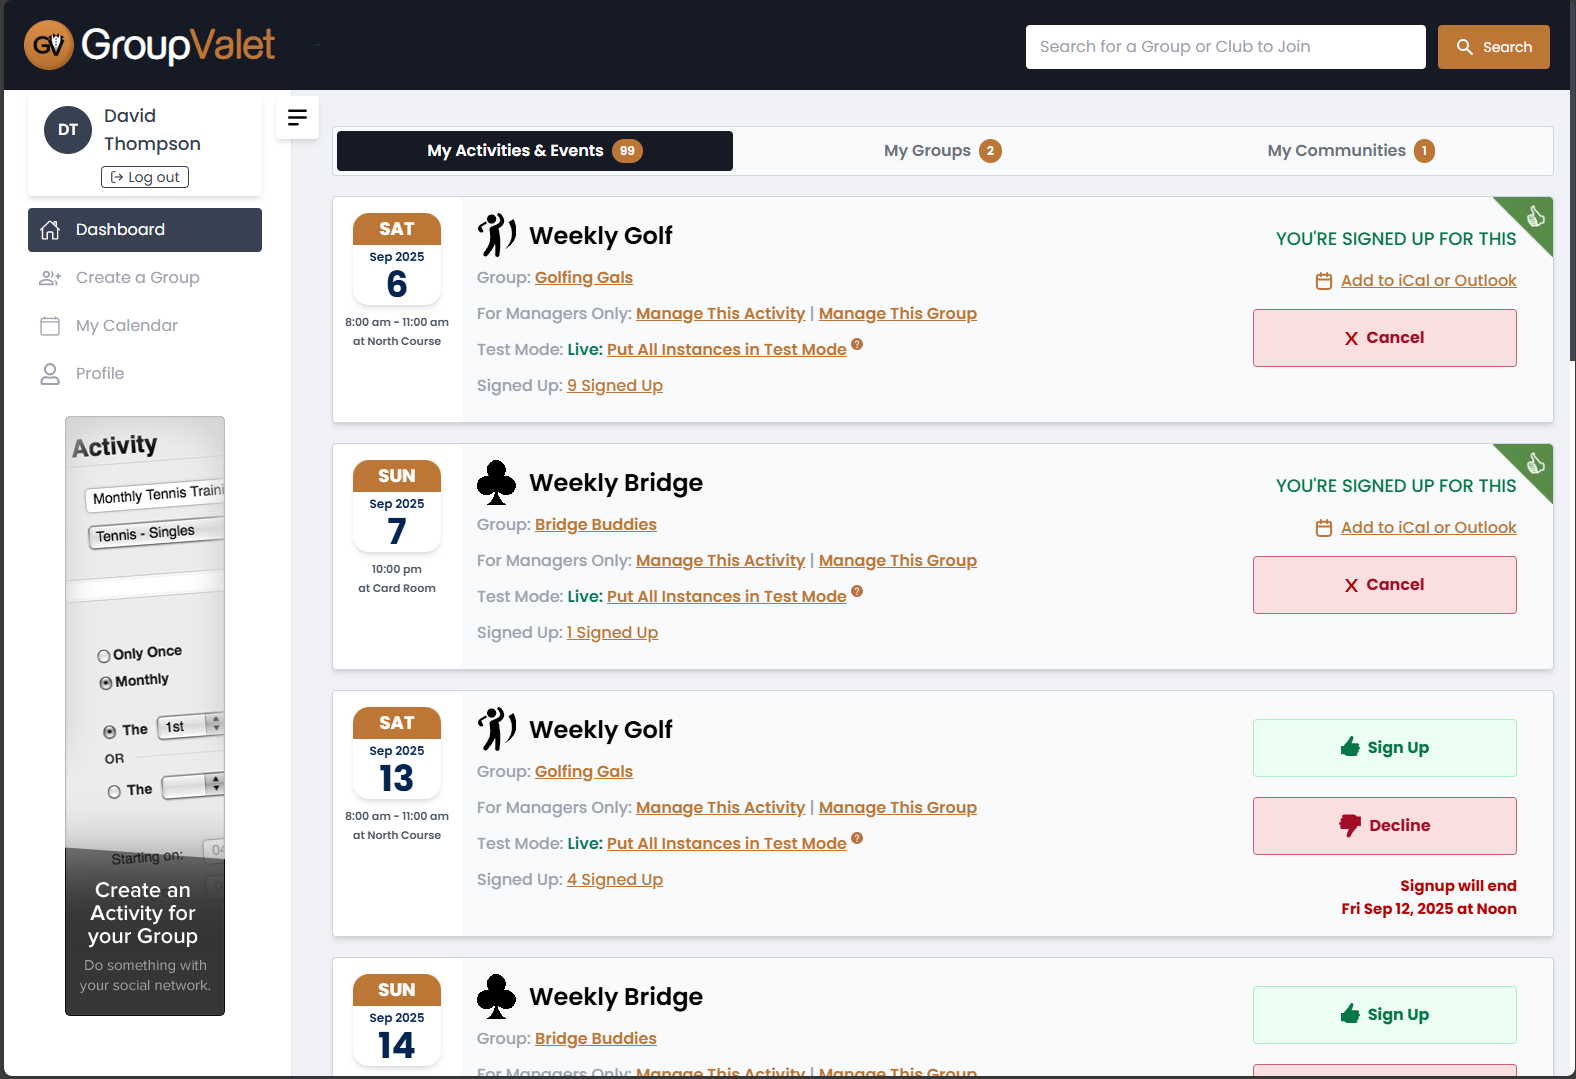Click the calendar icon beside Sep 6 iCal link
Screen dimensions: 1576x1079
(x=1324, y=281)
